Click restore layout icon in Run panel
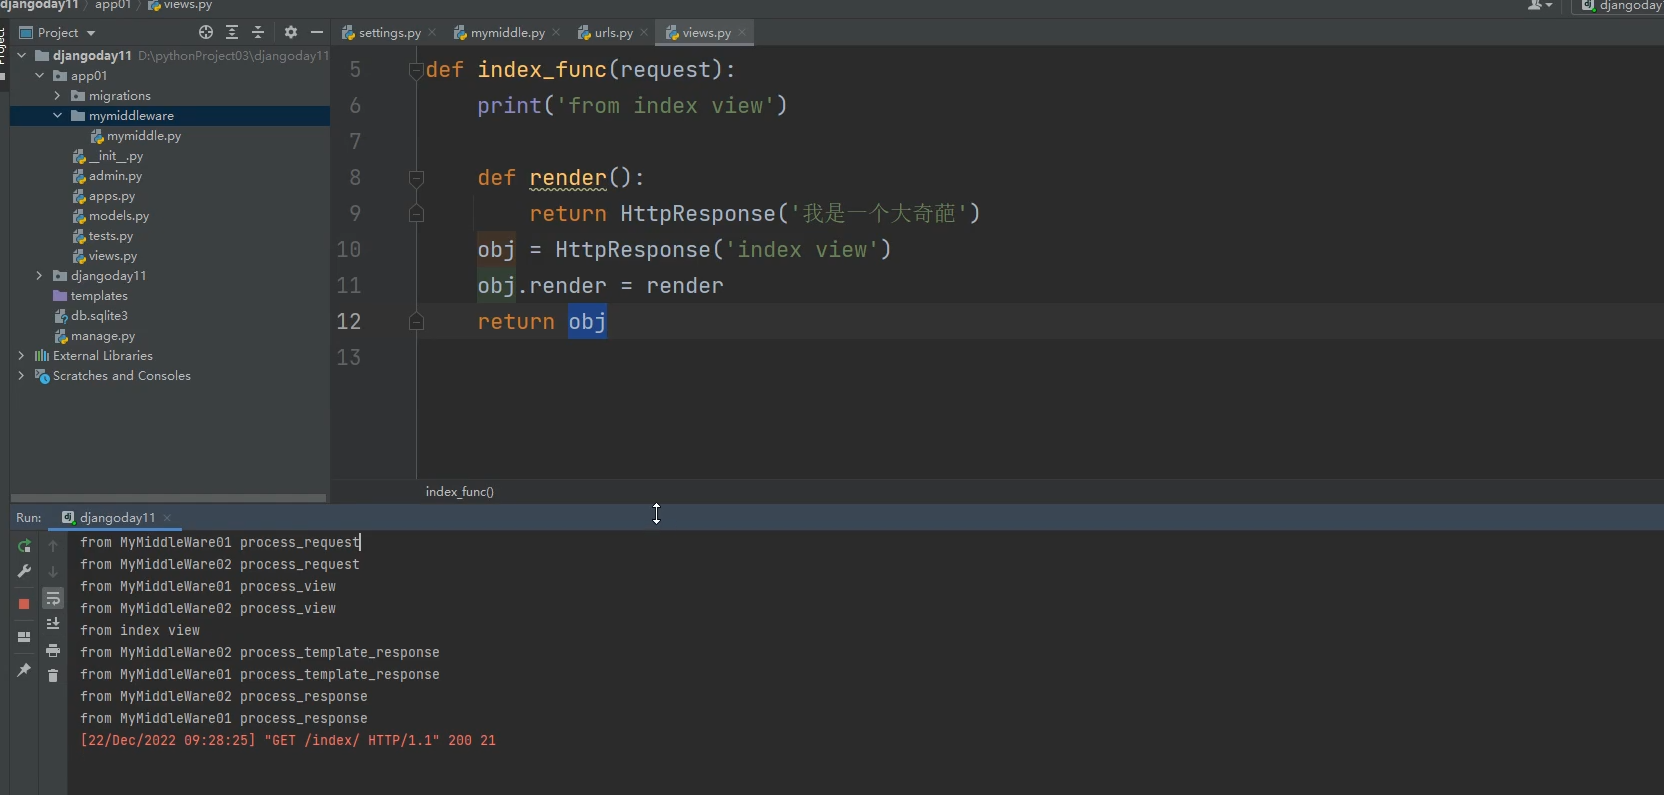Screen dimensions: 1664x795 (x=24, y=637)
